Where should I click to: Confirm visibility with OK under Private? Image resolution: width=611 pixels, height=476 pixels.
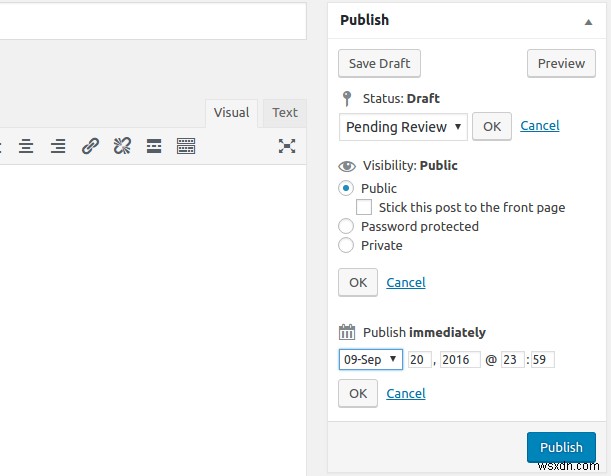pos(358,282)
